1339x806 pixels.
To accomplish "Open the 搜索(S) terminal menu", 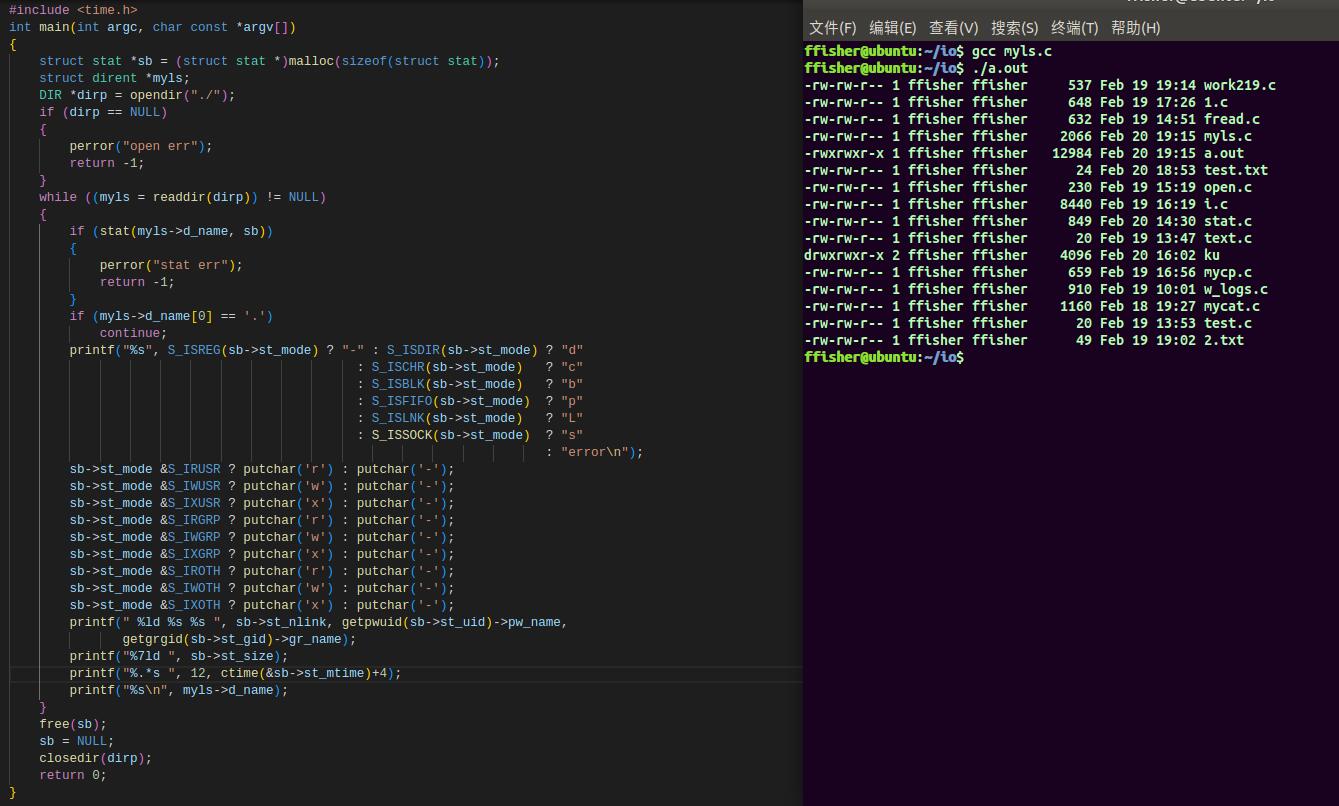I will 1014,28.
